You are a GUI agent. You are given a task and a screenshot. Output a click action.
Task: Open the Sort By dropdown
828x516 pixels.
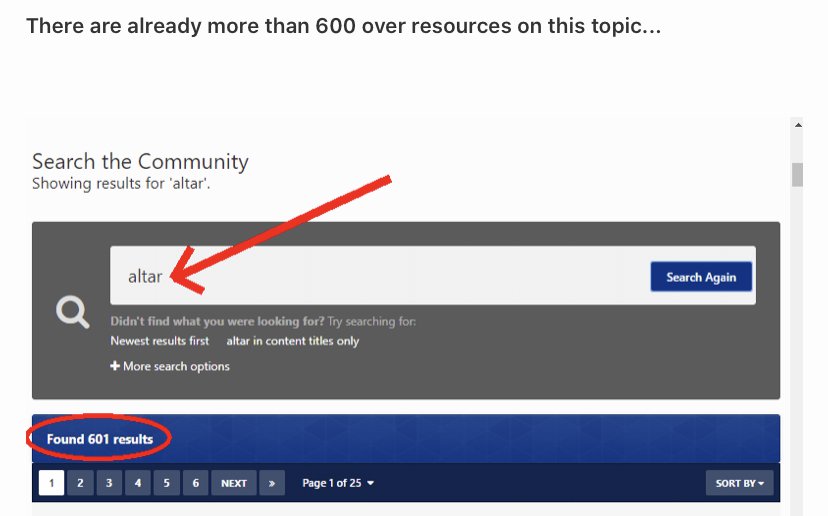click(739, 483)
